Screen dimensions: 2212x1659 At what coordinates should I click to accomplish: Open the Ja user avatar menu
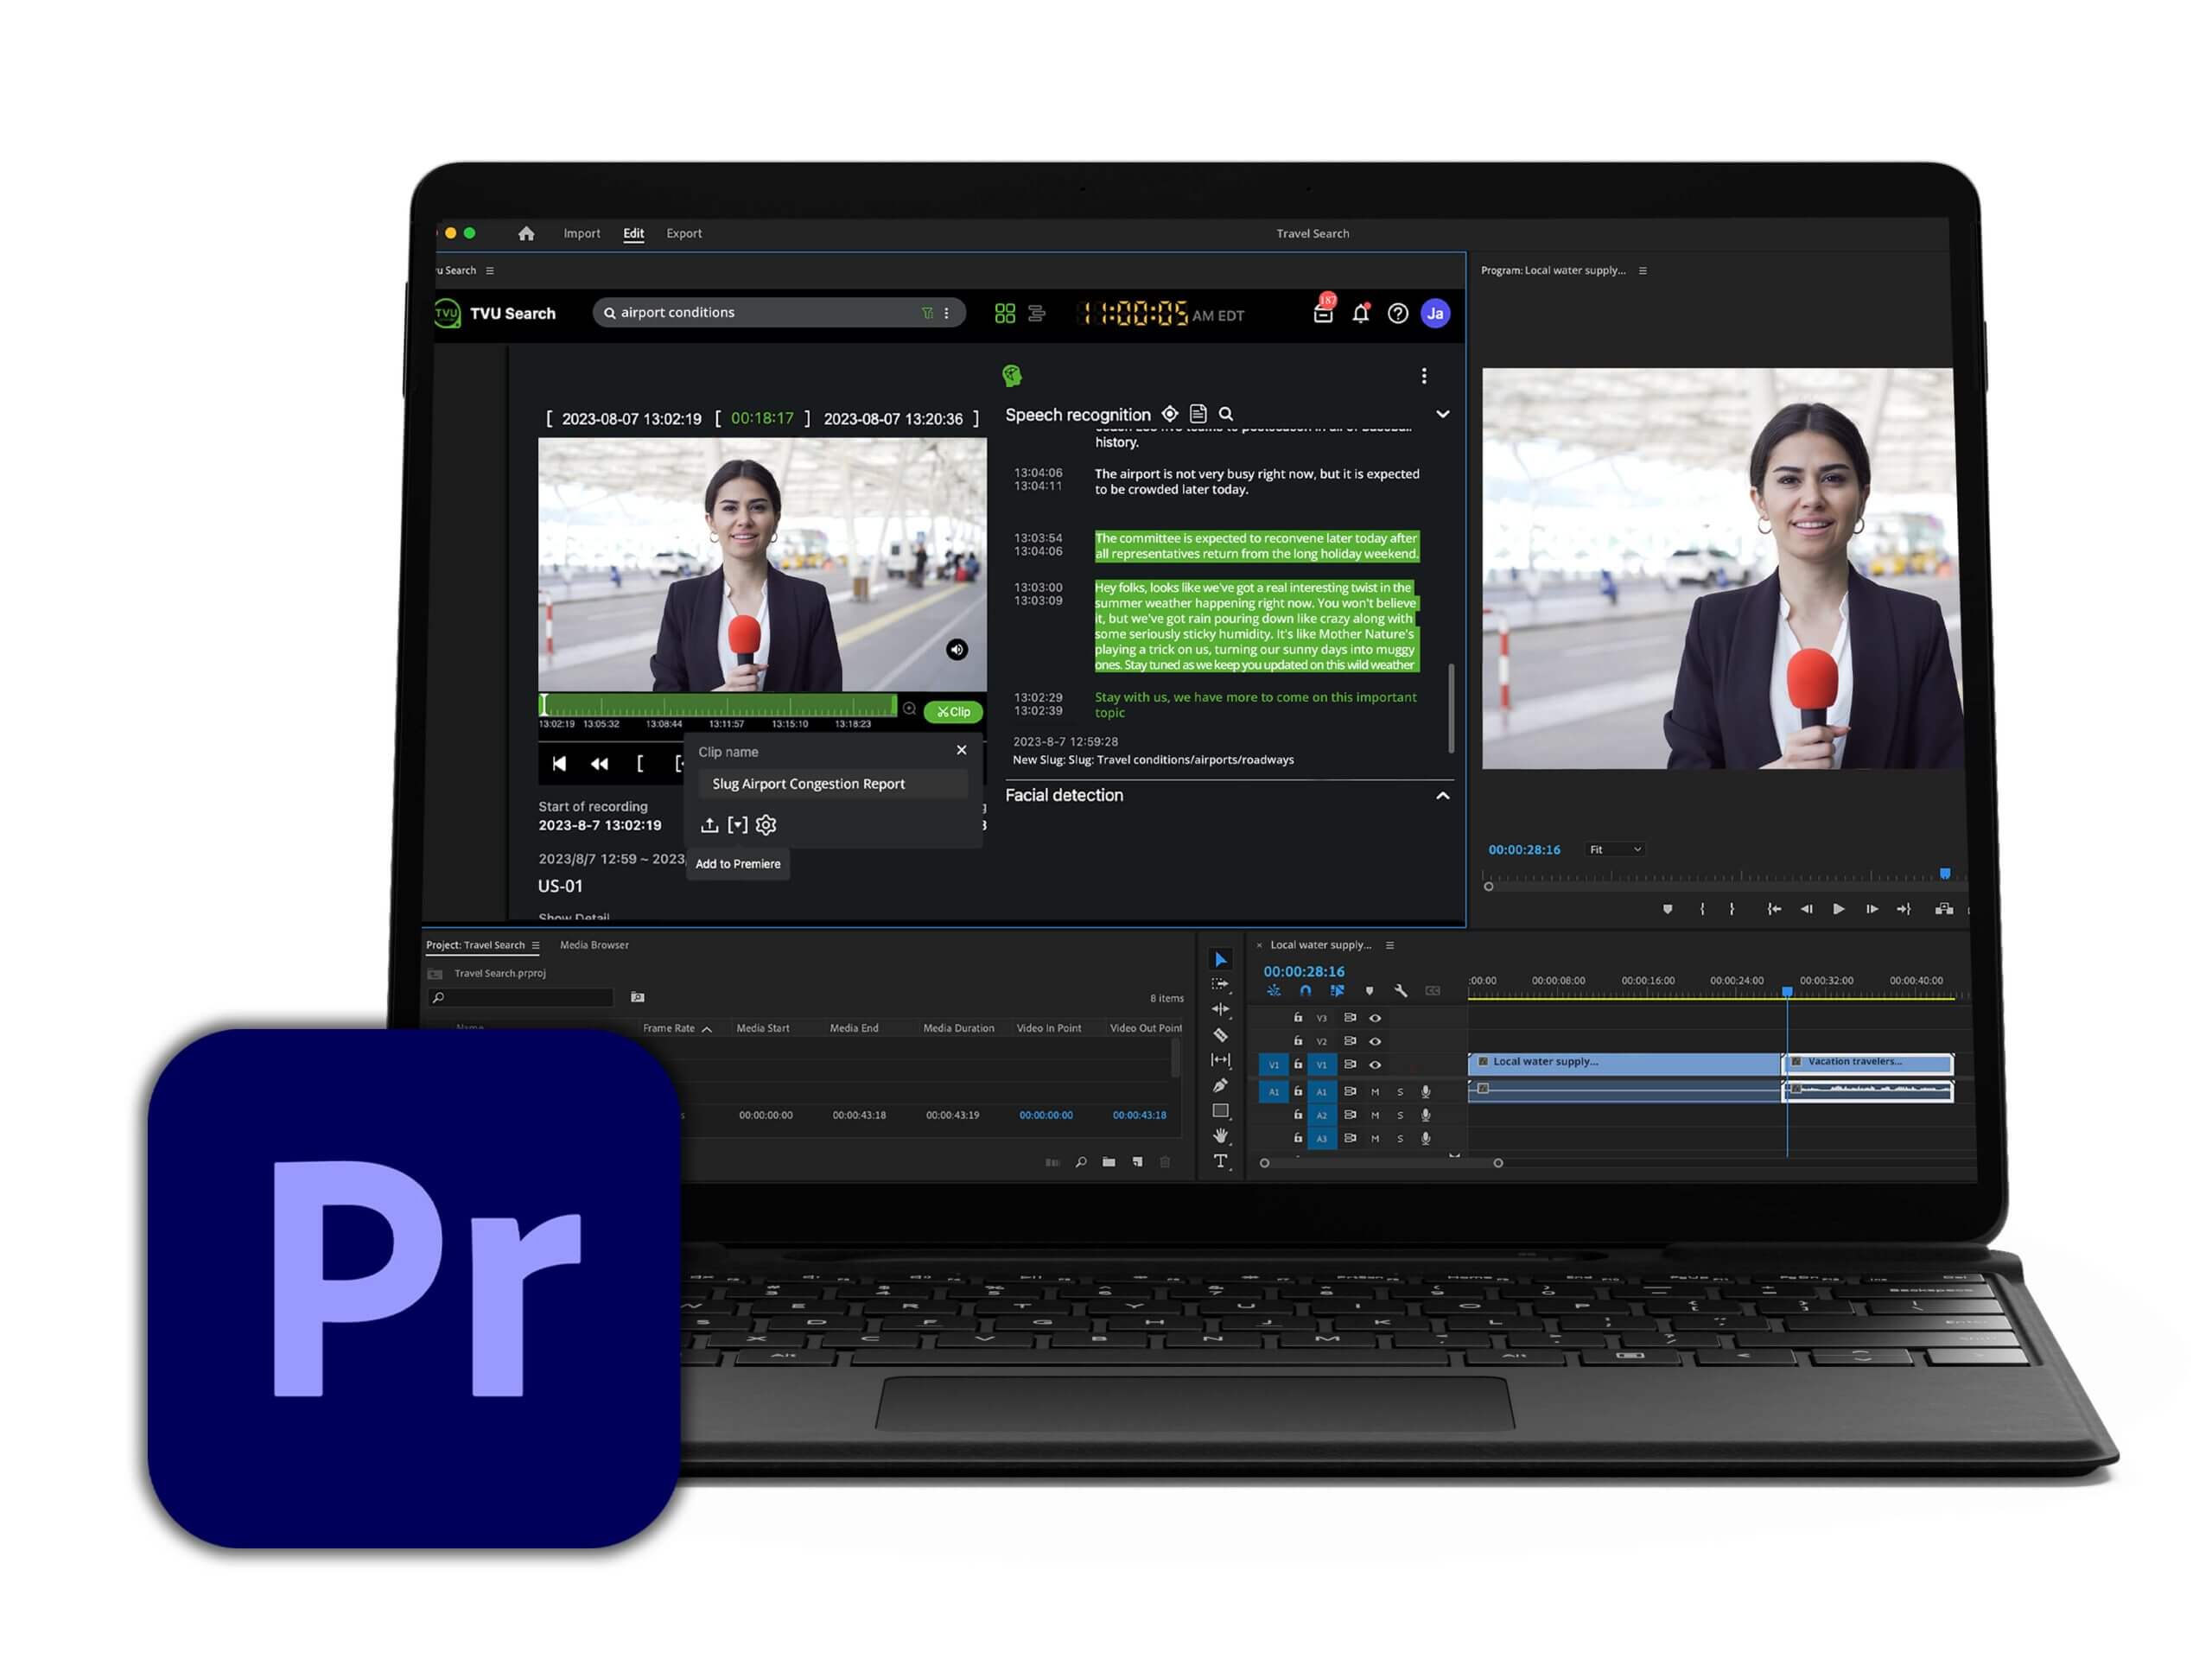click(1435, 314)
